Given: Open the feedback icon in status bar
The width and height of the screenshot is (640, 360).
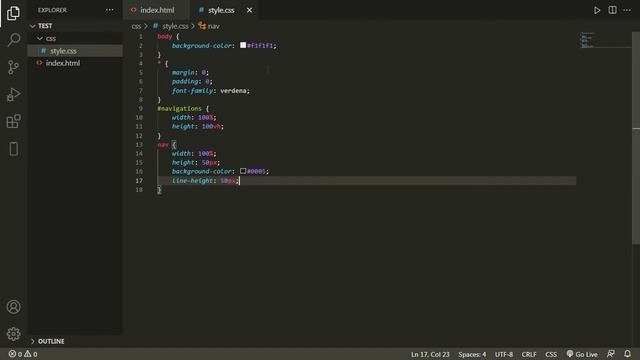Looking at the screenshot, I should (x=611, y=354).
